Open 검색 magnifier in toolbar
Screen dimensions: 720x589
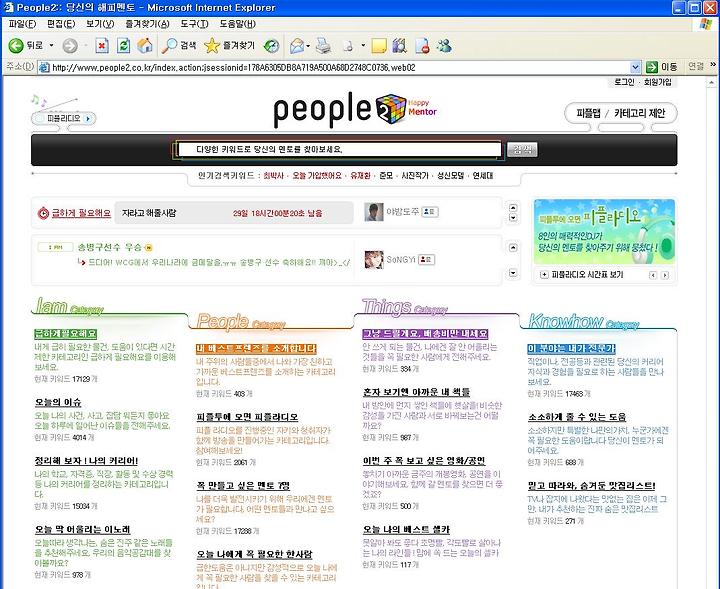[x=179, y=45]
